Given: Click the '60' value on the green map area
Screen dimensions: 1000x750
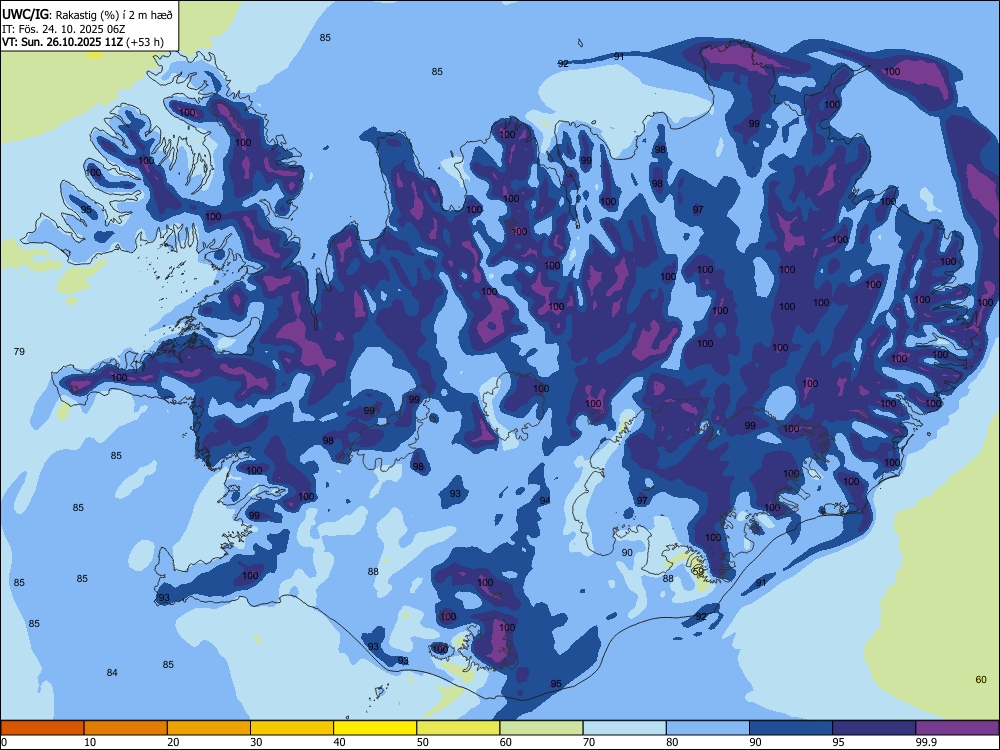Looking at the screenshot, I should click(981, 679).
